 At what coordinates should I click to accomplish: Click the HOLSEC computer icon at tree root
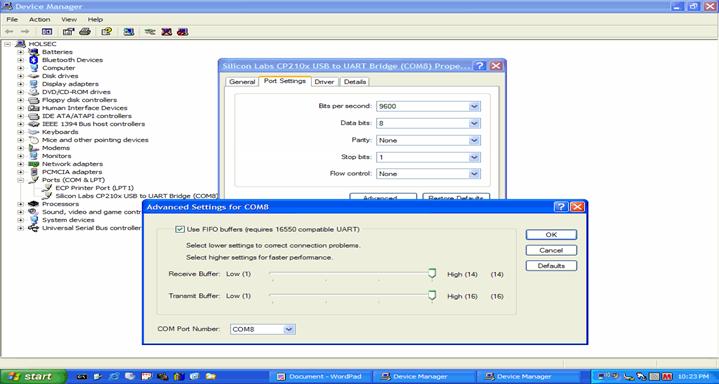(x=20, y=44)
